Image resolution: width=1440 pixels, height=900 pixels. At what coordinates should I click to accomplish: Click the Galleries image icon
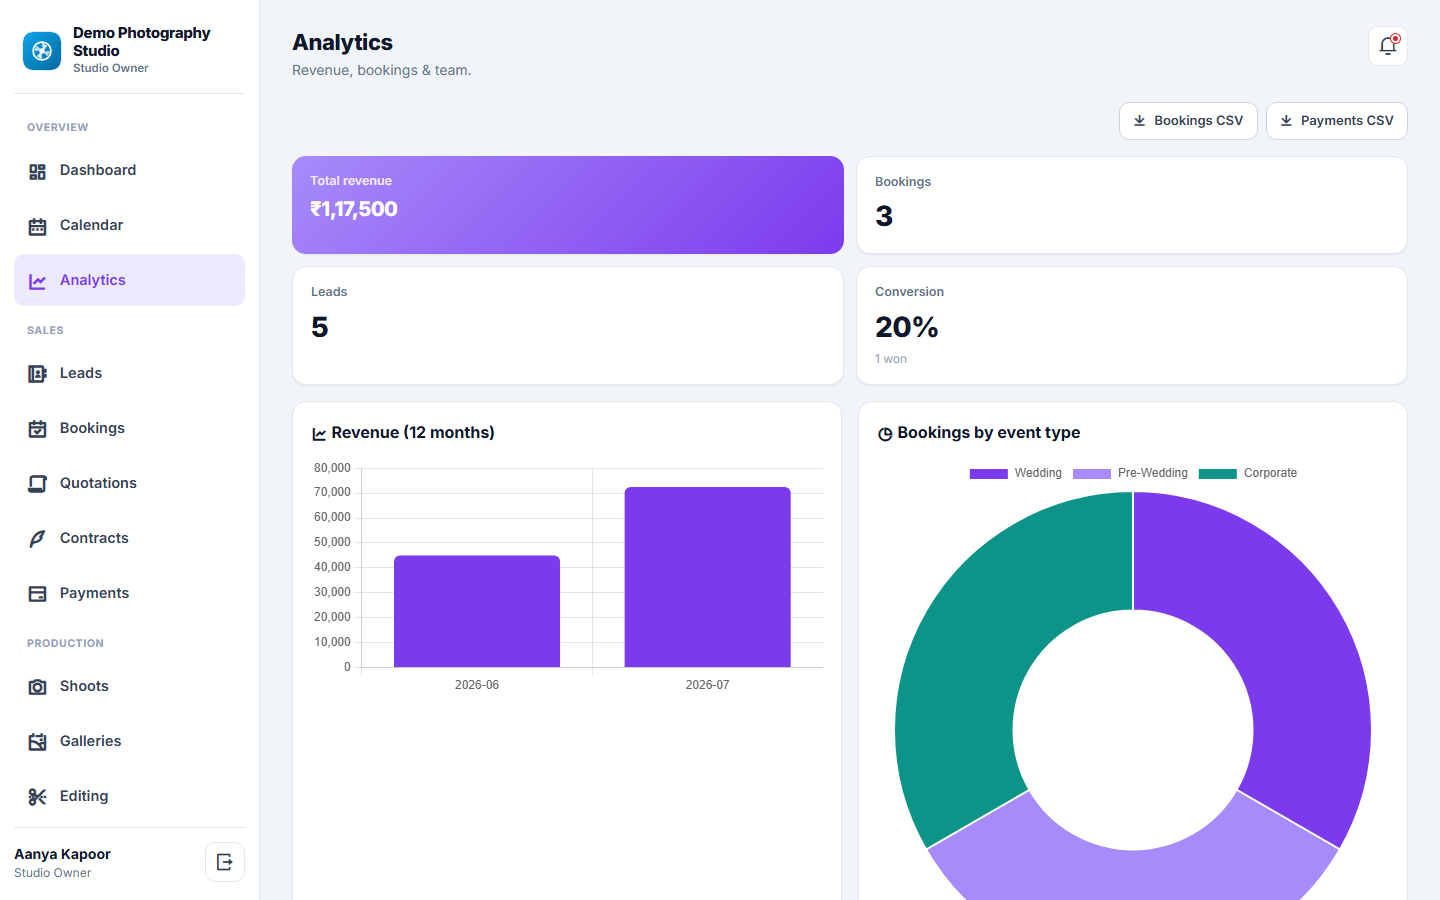coord(37,742)
